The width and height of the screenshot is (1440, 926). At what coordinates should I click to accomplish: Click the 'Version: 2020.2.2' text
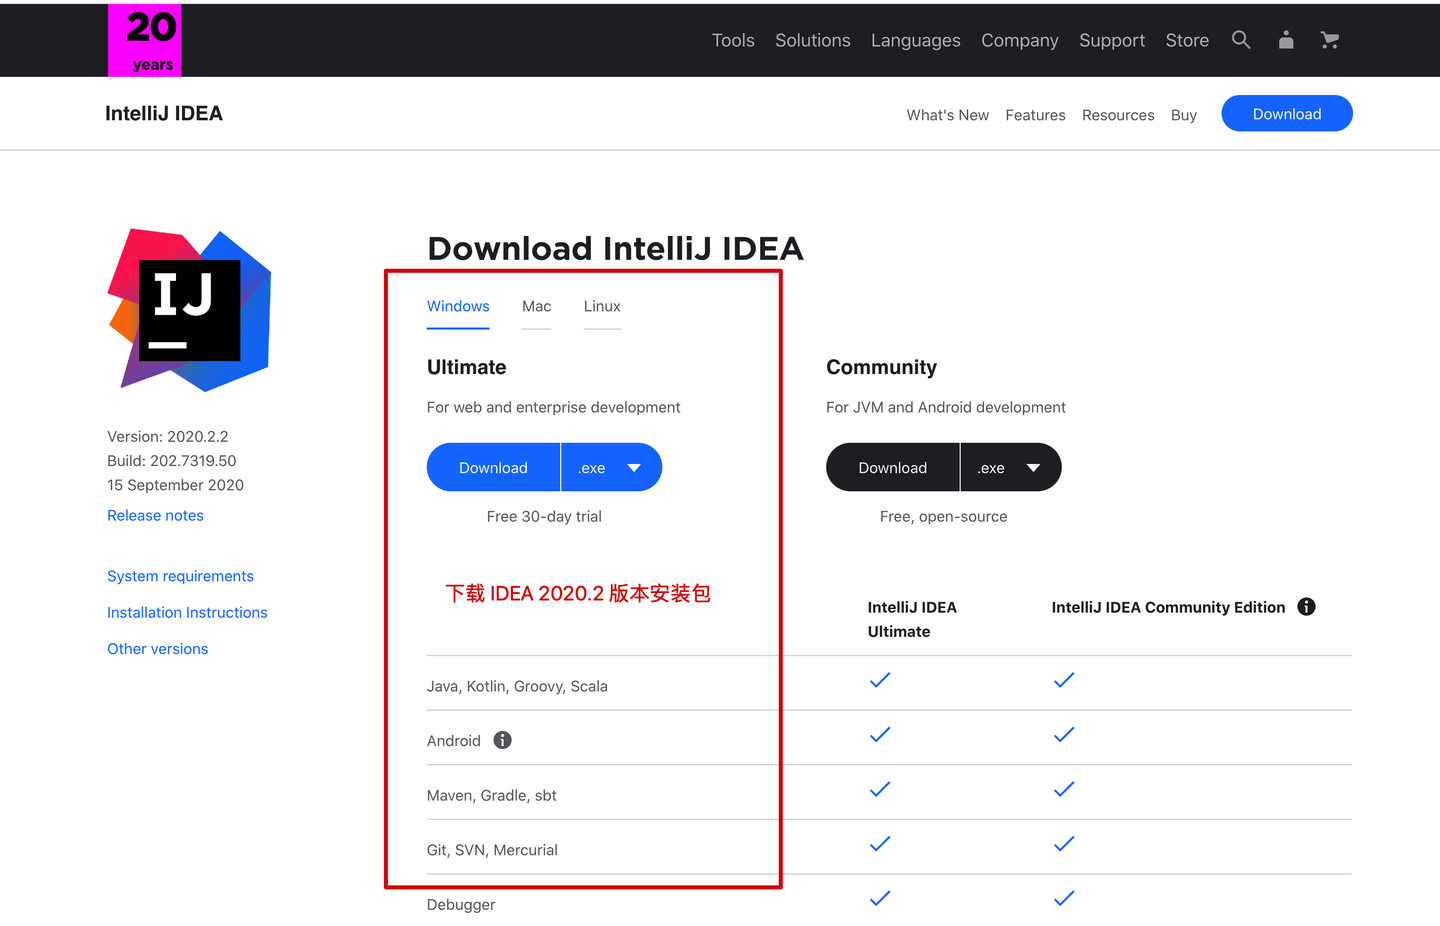(x=168, y=436)
